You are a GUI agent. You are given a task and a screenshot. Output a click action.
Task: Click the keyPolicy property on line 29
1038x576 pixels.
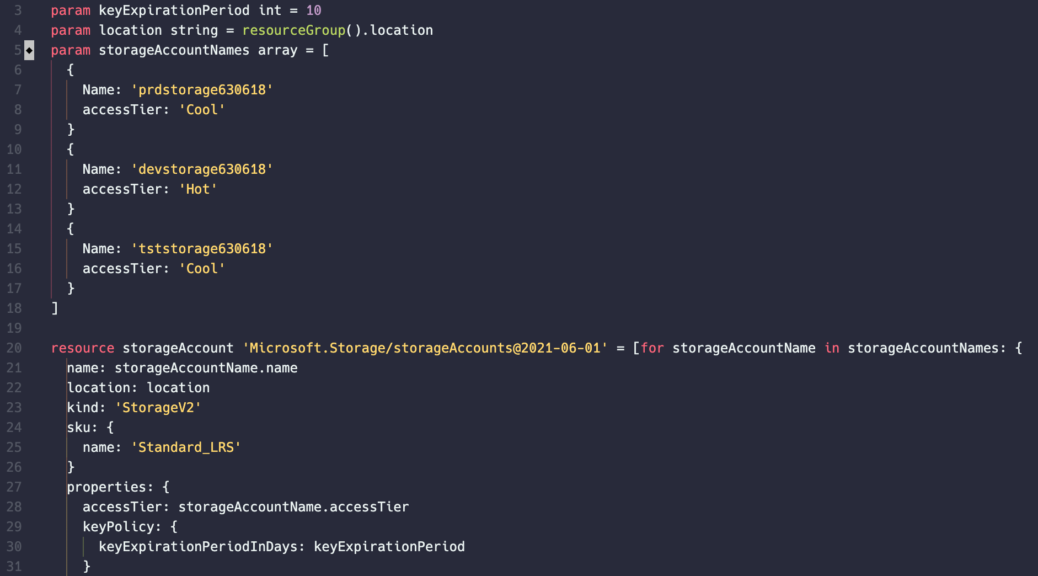[122, 527]
